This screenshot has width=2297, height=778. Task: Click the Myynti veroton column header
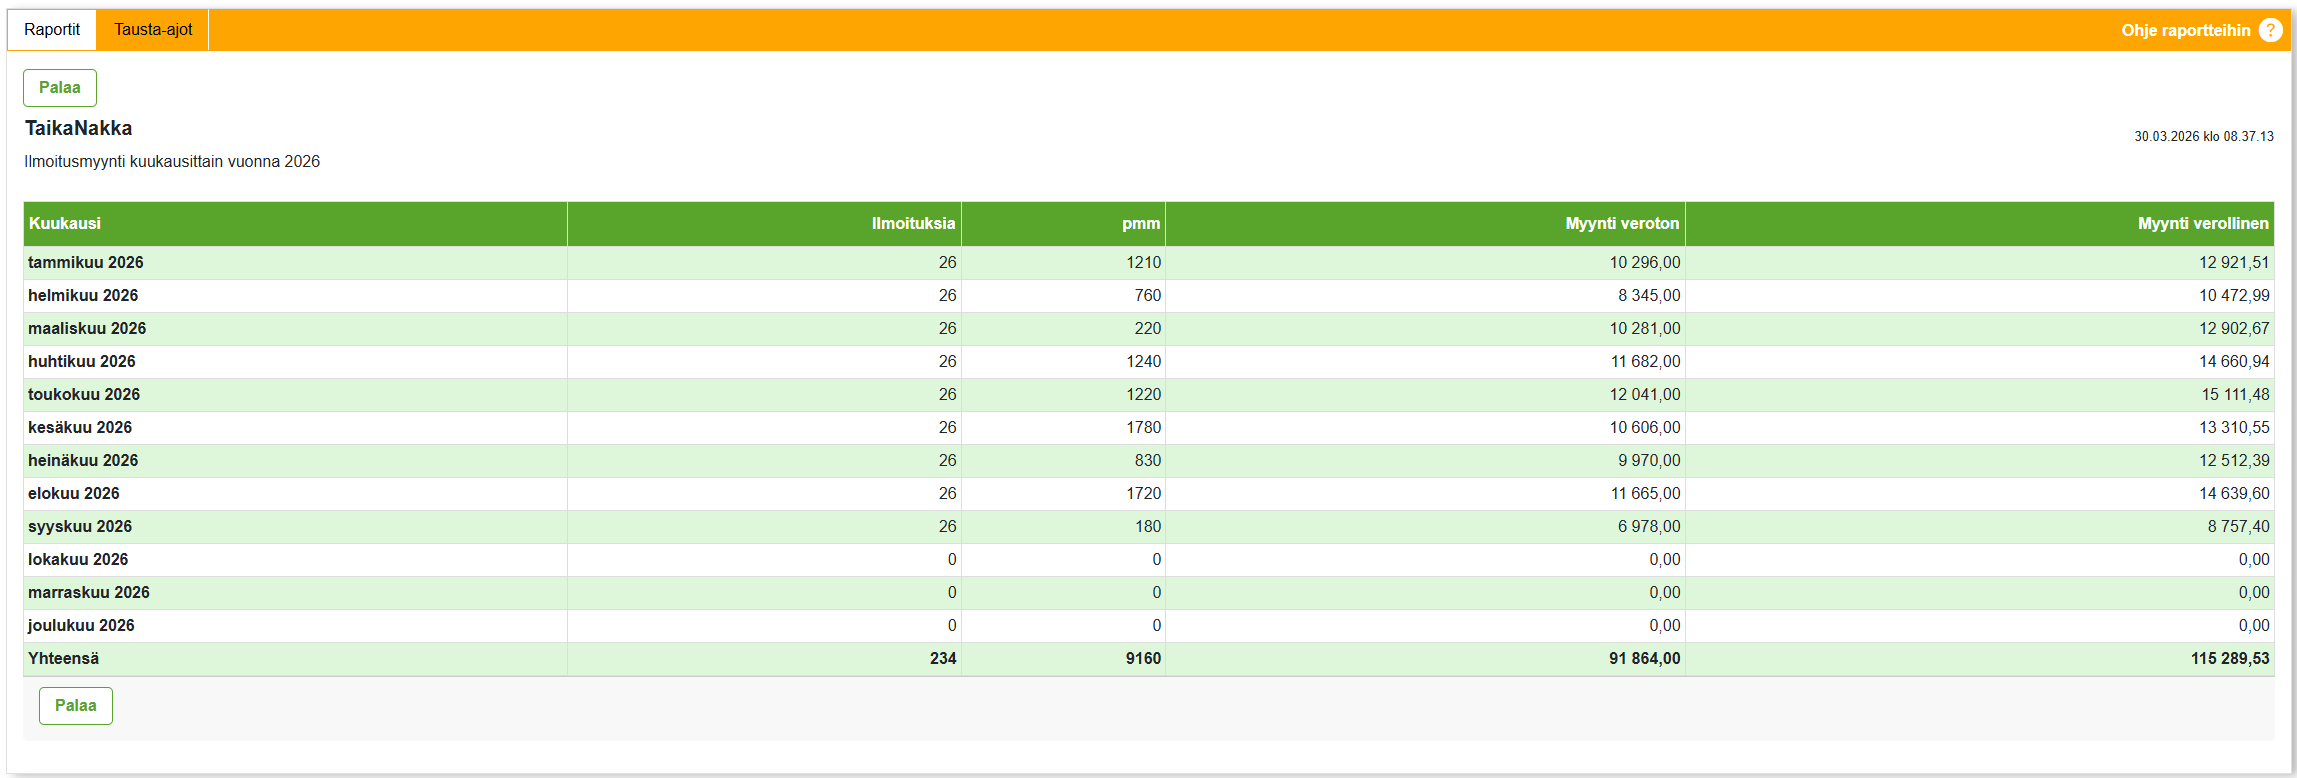1621,224
